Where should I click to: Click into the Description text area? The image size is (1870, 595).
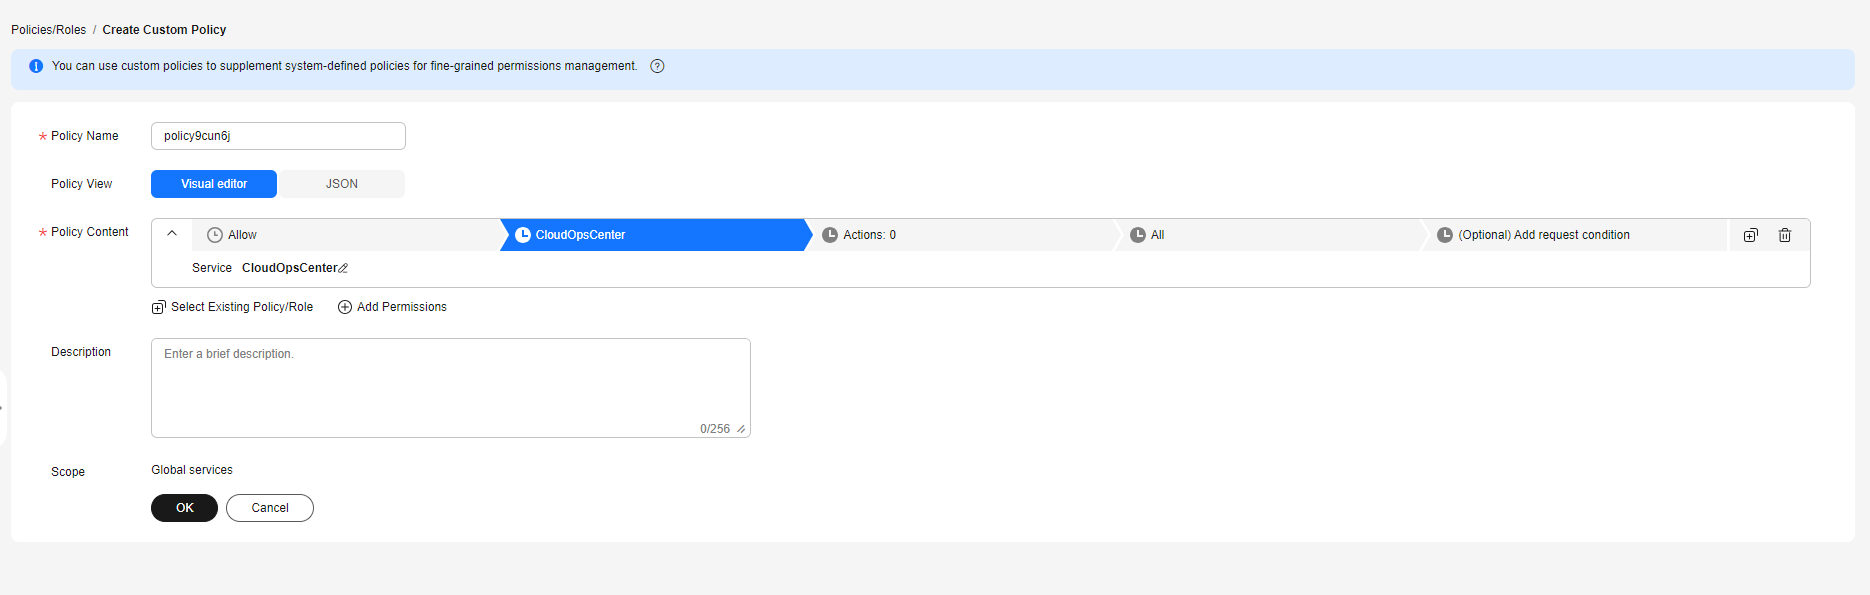[x=451, y=388]
